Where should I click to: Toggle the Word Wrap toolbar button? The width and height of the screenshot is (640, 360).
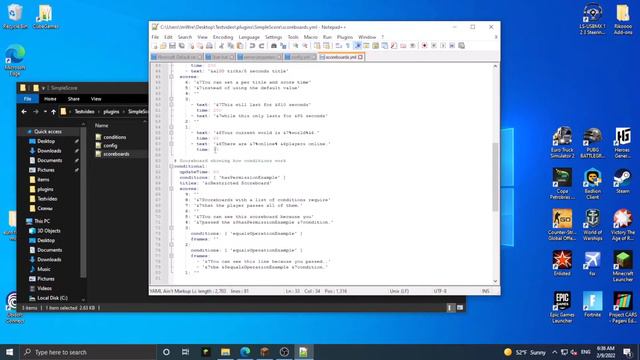(x=339, y=46)
